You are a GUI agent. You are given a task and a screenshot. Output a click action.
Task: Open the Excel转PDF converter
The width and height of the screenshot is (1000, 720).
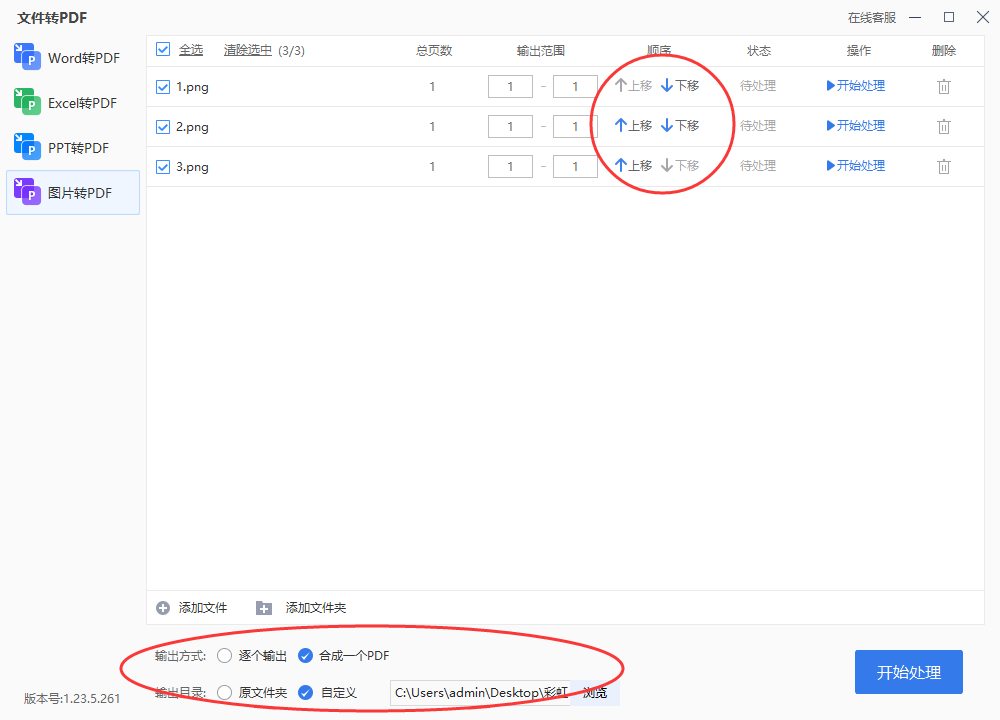click(x=73, y=103)
